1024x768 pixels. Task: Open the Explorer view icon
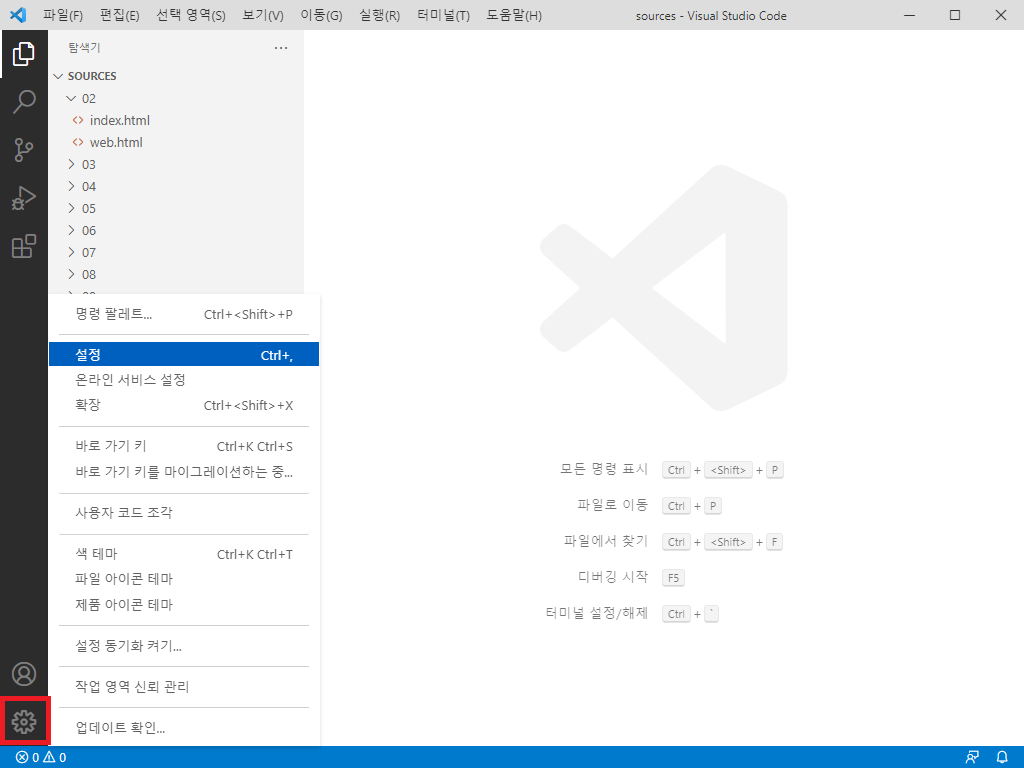pyautogui.click(x=24, y=54)
